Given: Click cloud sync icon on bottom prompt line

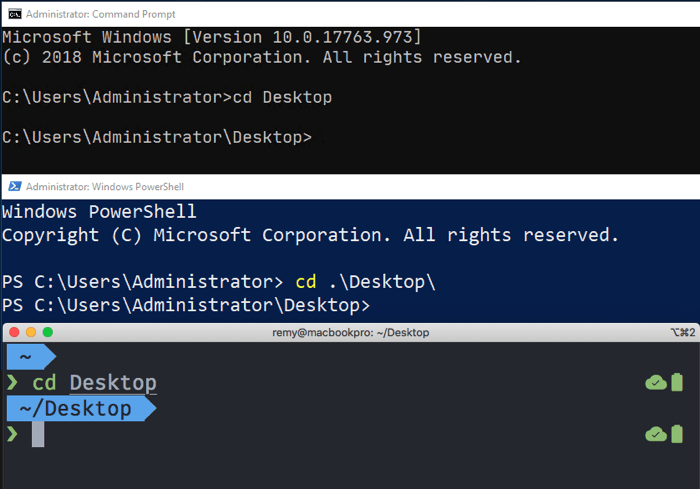Looking at the screenshot, I should point(656,434).
